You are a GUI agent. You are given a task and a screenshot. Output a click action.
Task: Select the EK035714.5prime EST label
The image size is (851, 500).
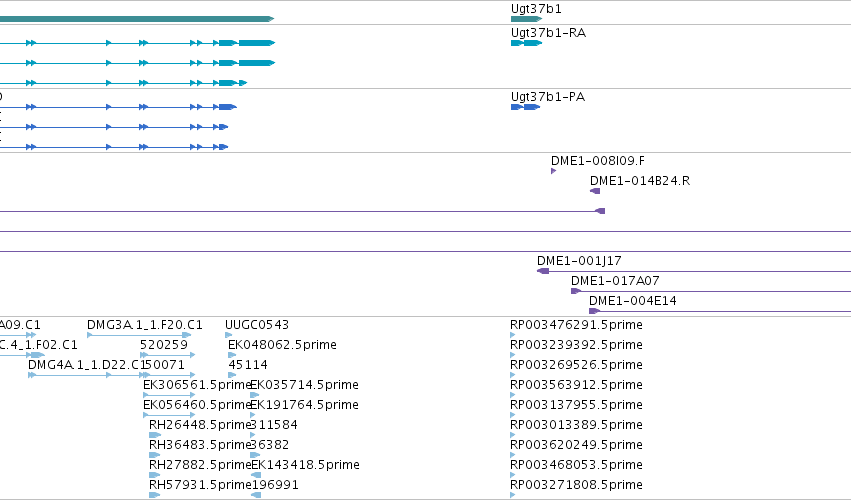304,385
